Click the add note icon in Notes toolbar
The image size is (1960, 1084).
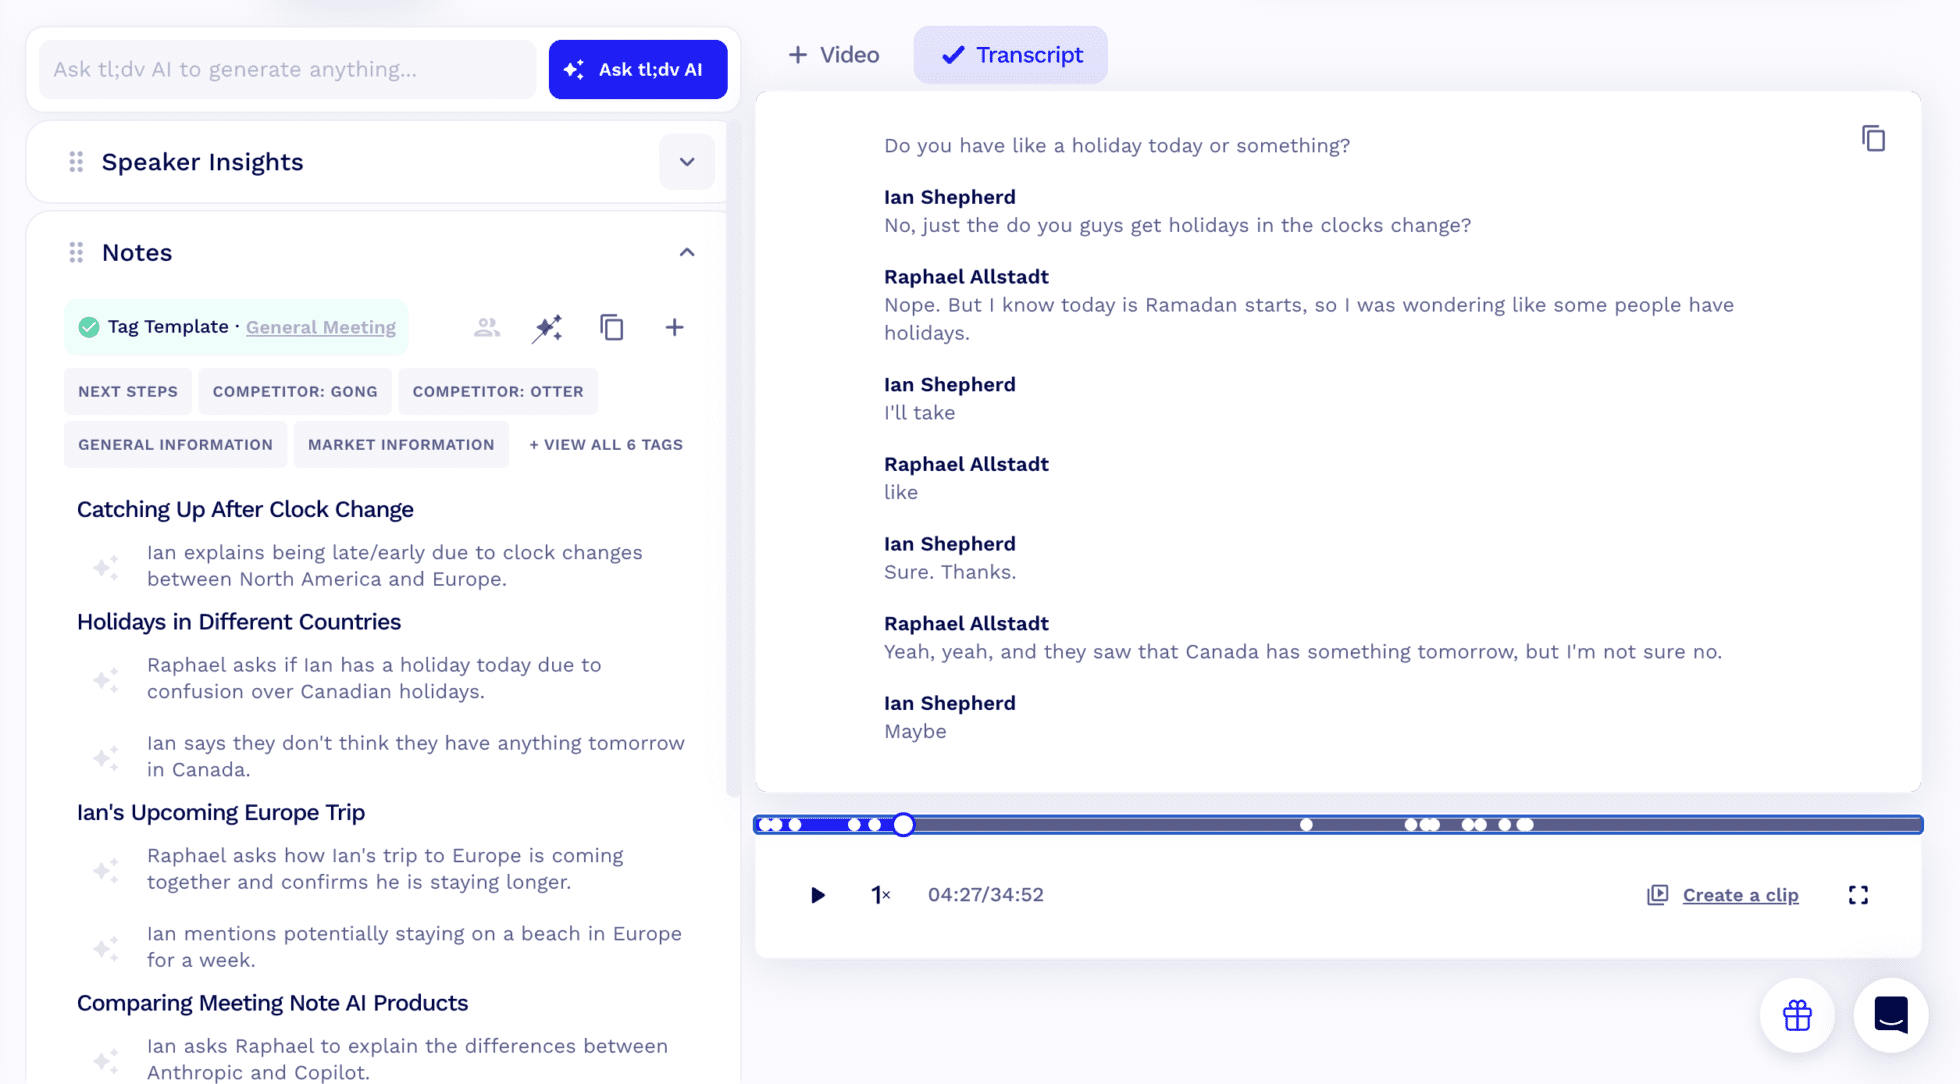pyautogui.click(x=675, y=326)
